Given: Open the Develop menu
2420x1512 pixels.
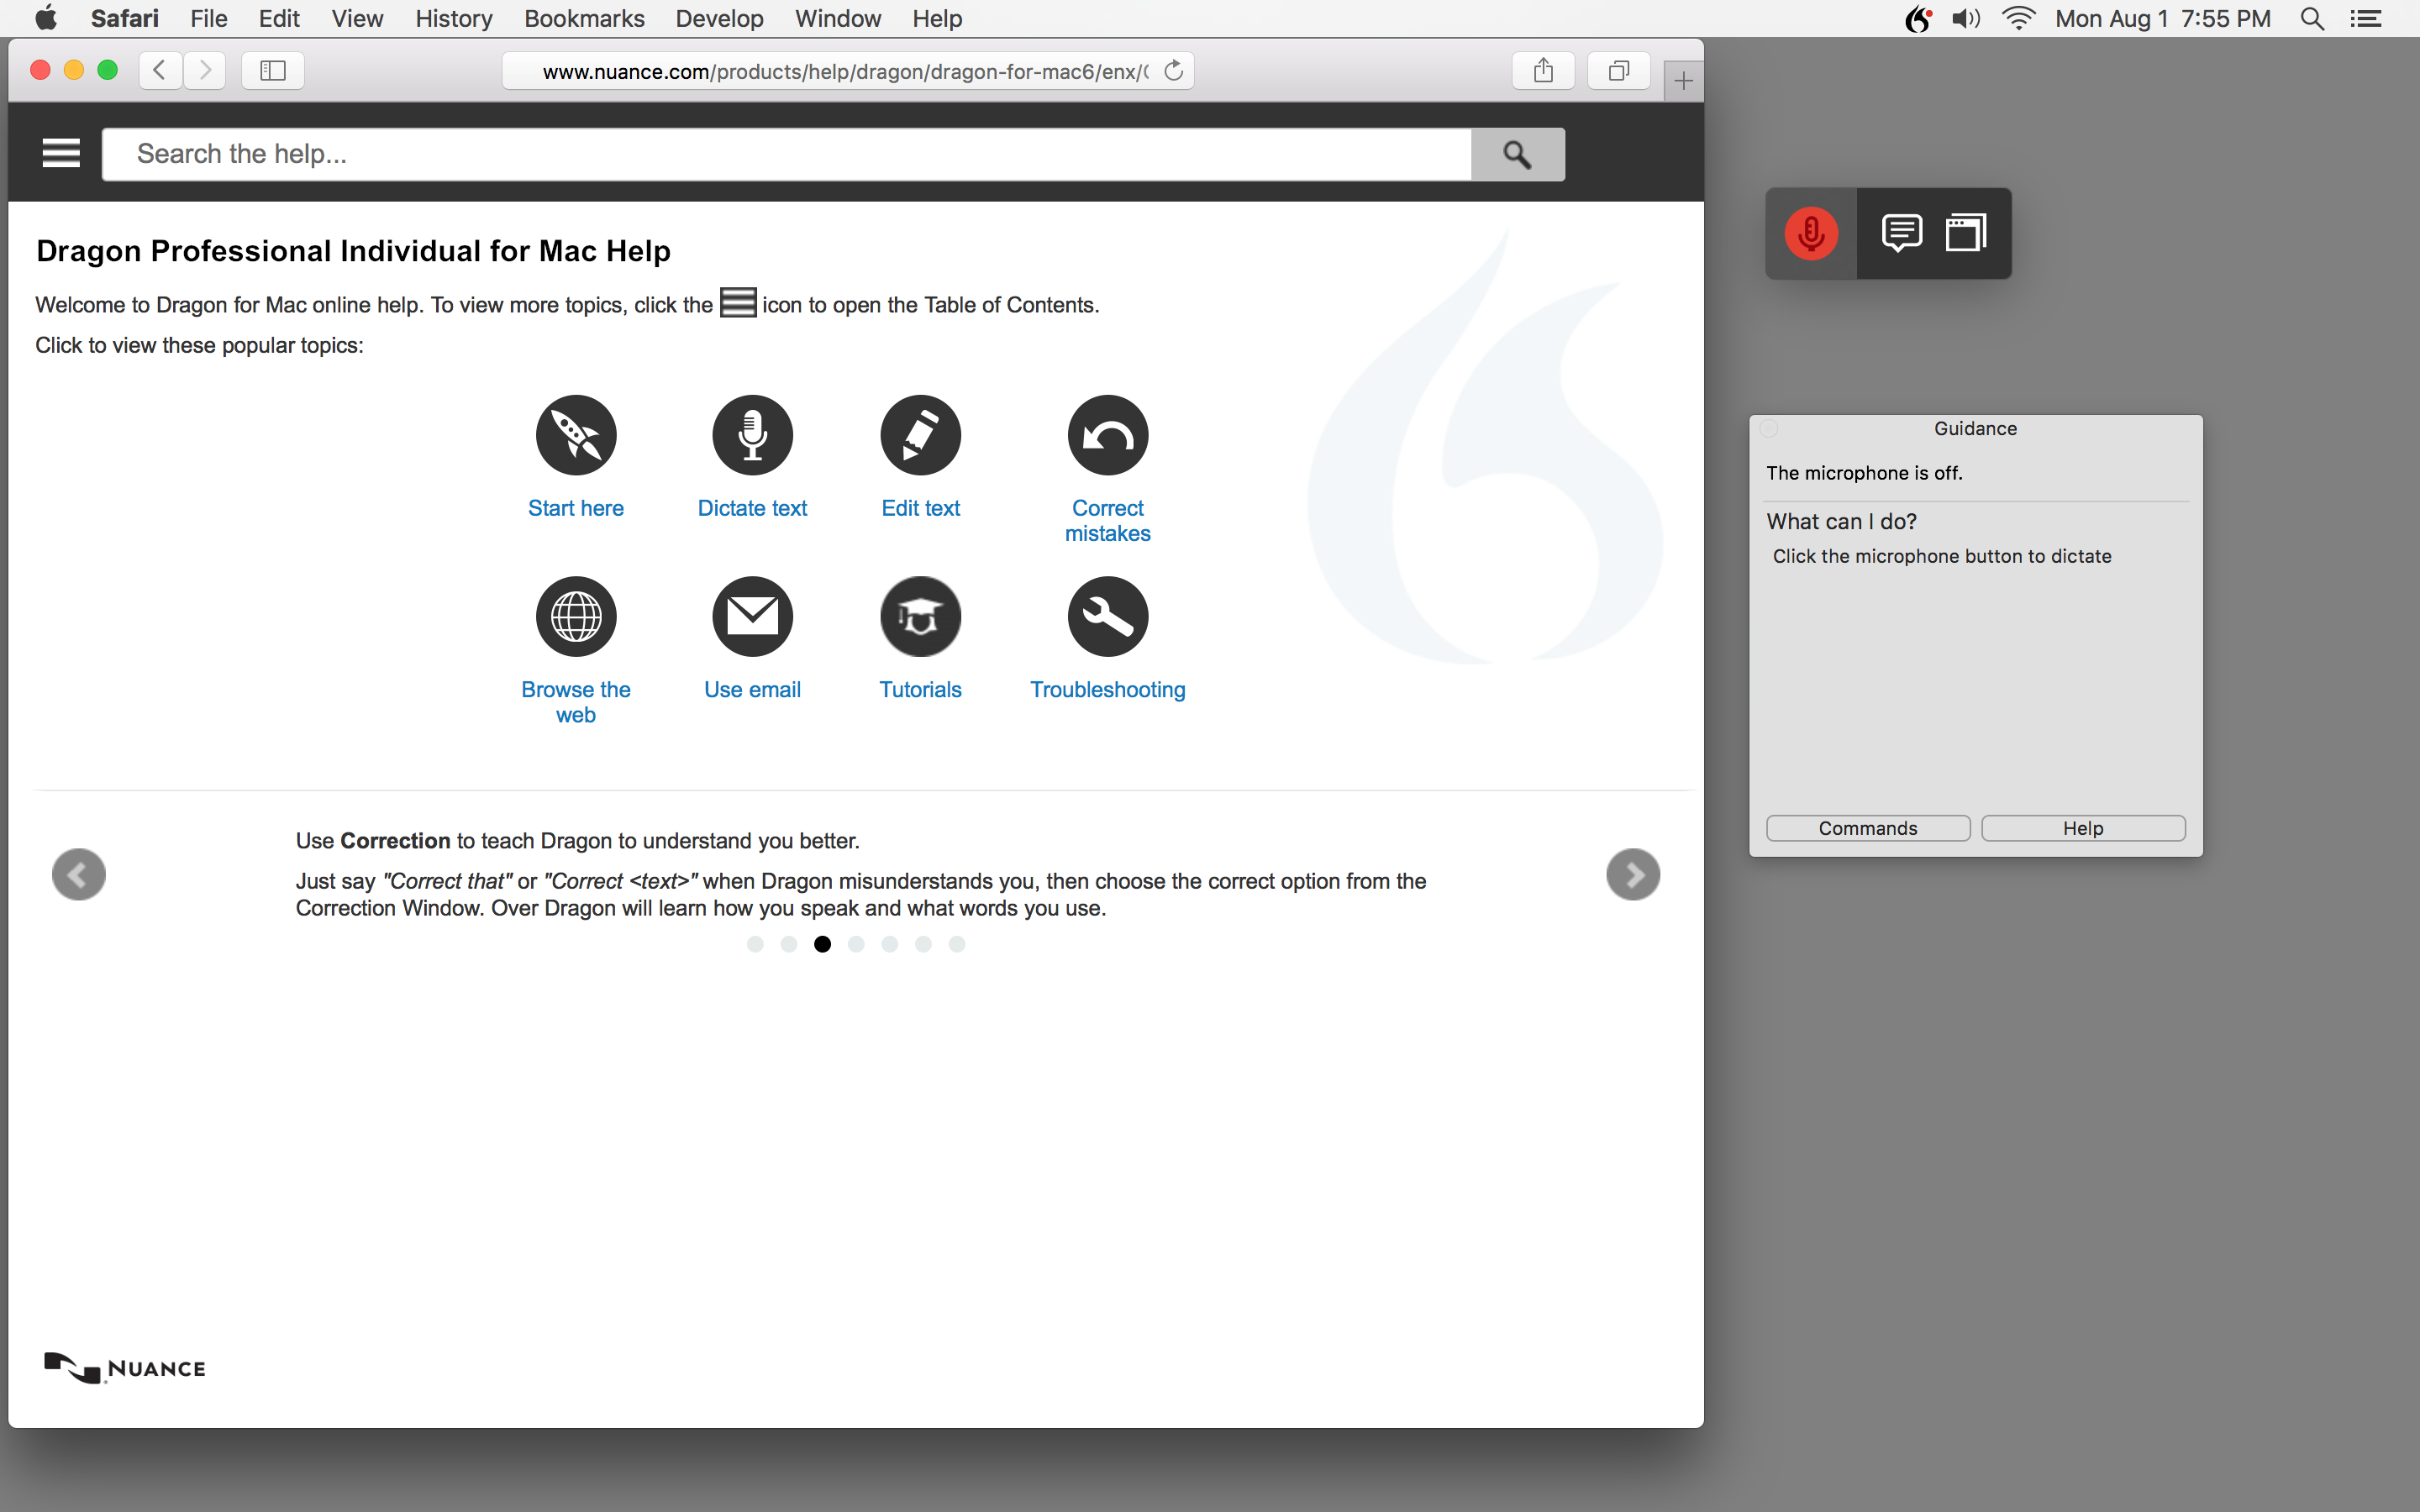Looking at the screenshot, I should click(719, 18).
